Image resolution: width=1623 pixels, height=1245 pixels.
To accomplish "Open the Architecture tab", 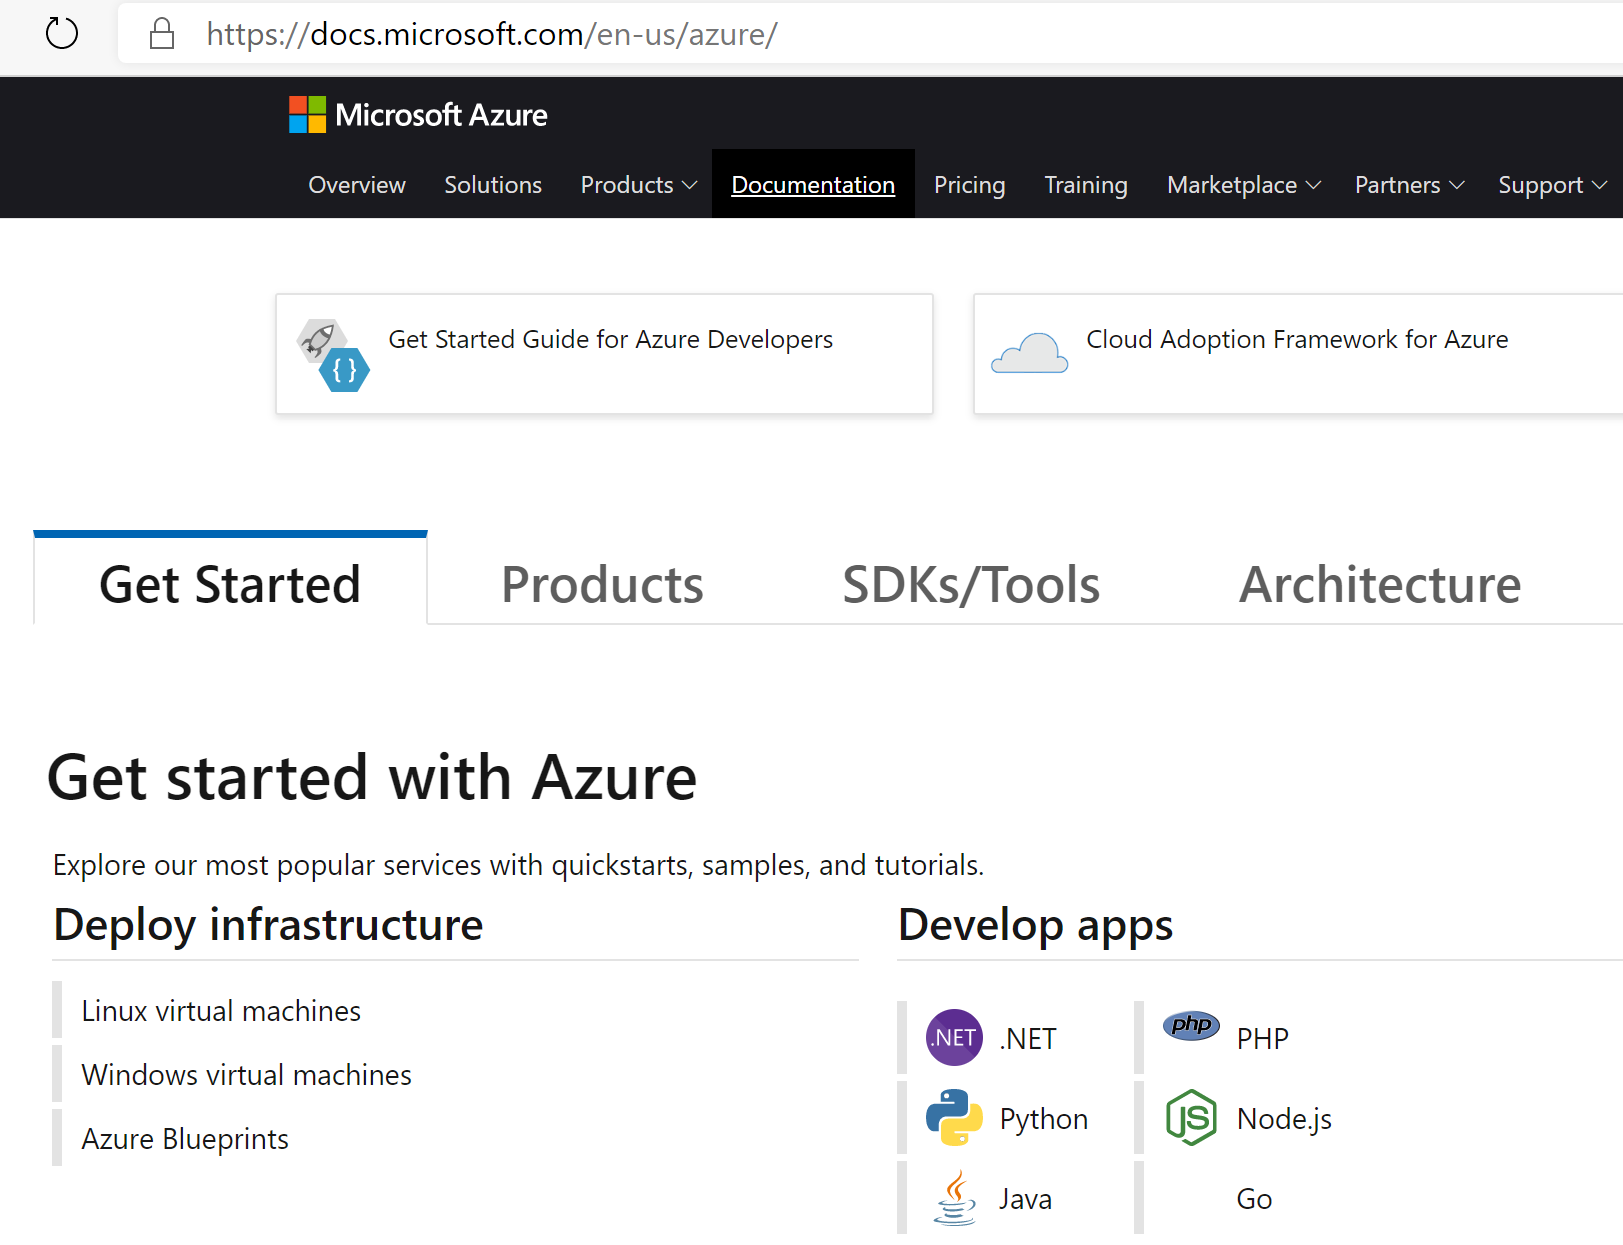I will pos(1380,584).
